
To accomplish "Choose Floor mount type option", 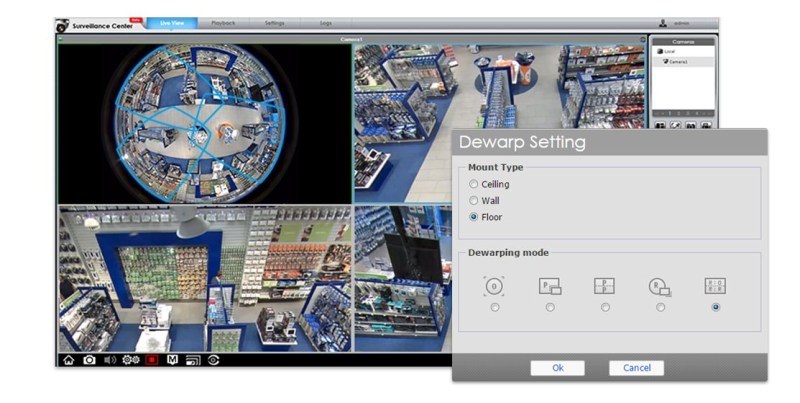I will [474, 217].
